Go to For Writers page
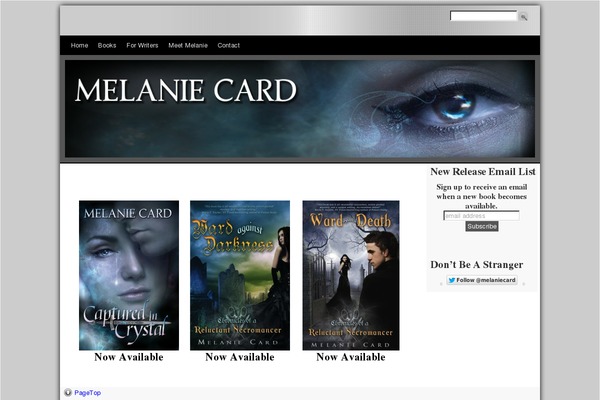Viewport: 600px width, 400px height. pos(142,45)
